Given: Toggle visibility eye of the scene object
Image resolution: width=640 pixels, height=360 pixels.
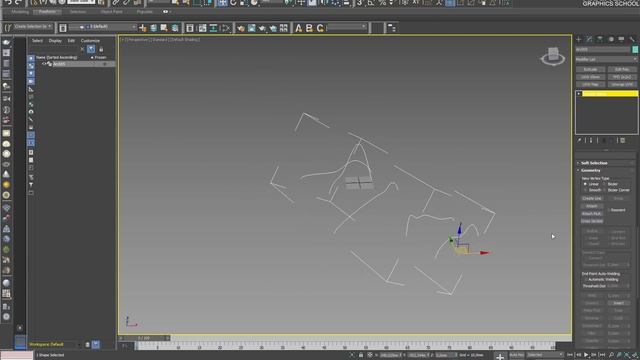Looking at the screenshot, I should [44, 64].
